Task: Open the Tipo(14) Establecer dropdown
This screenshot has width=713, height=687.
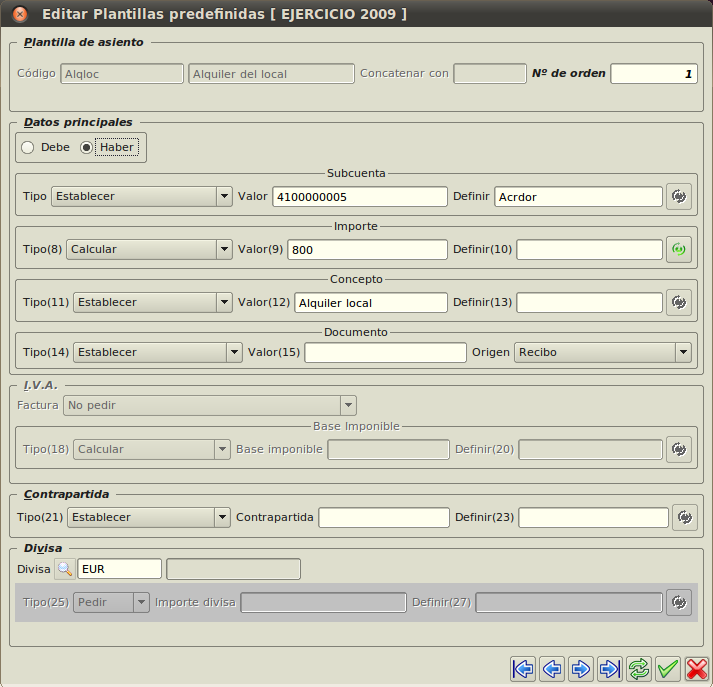Action: 158,352
